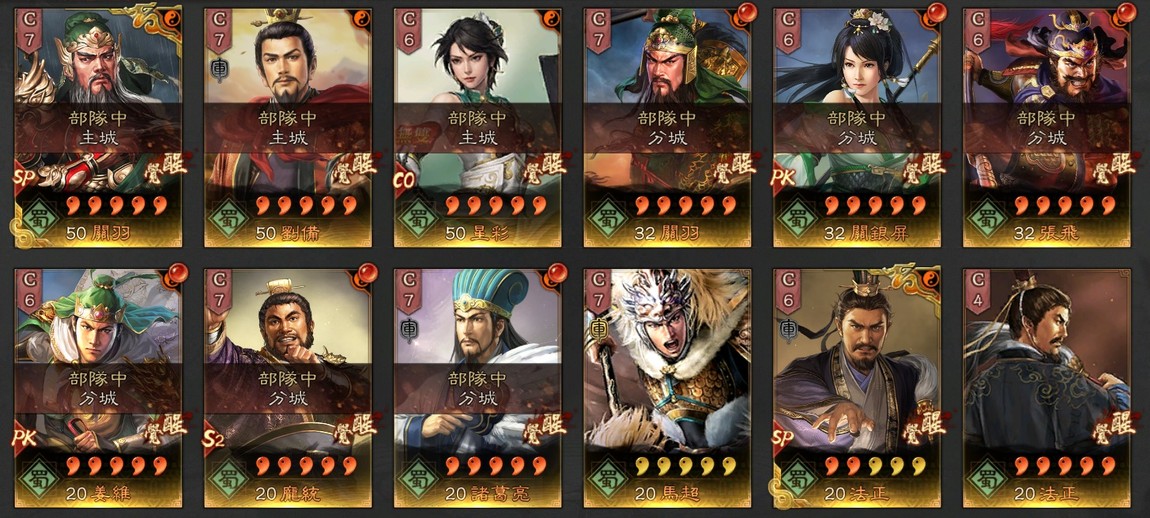Viewport: 1150px width, 518px height.
Task: Click the red orb on 張飛's card
Action: 1125,13
